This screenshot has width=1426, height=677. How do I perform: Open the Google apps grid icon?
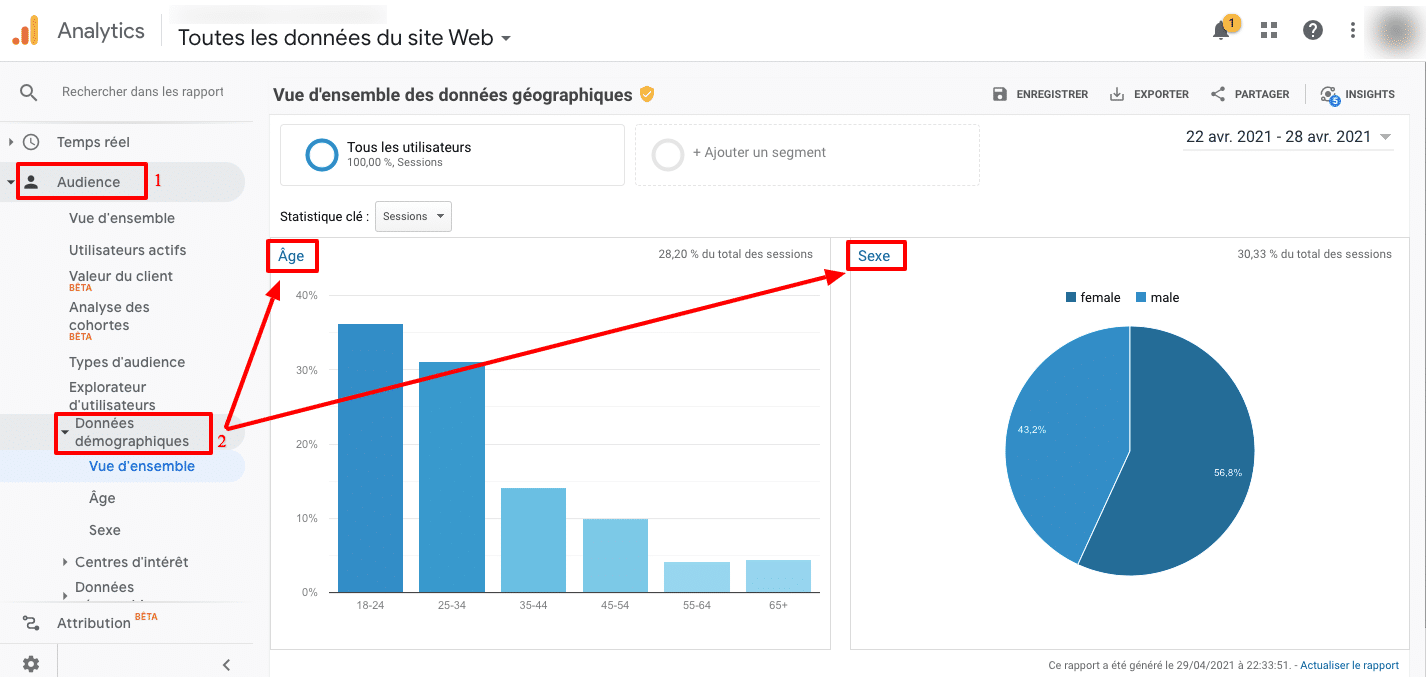(x=1269, y=31)
